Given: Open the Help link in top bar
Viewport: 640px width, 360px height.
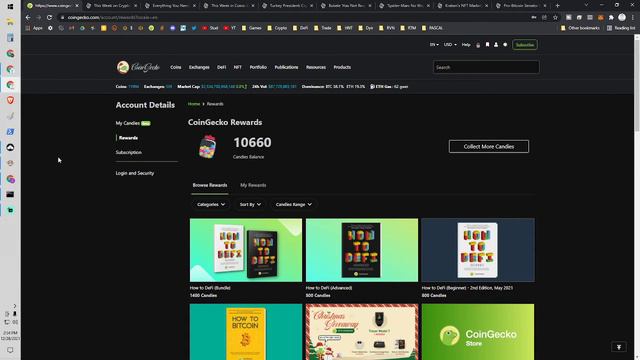Looking at the screenshot, I should [466, 45].
